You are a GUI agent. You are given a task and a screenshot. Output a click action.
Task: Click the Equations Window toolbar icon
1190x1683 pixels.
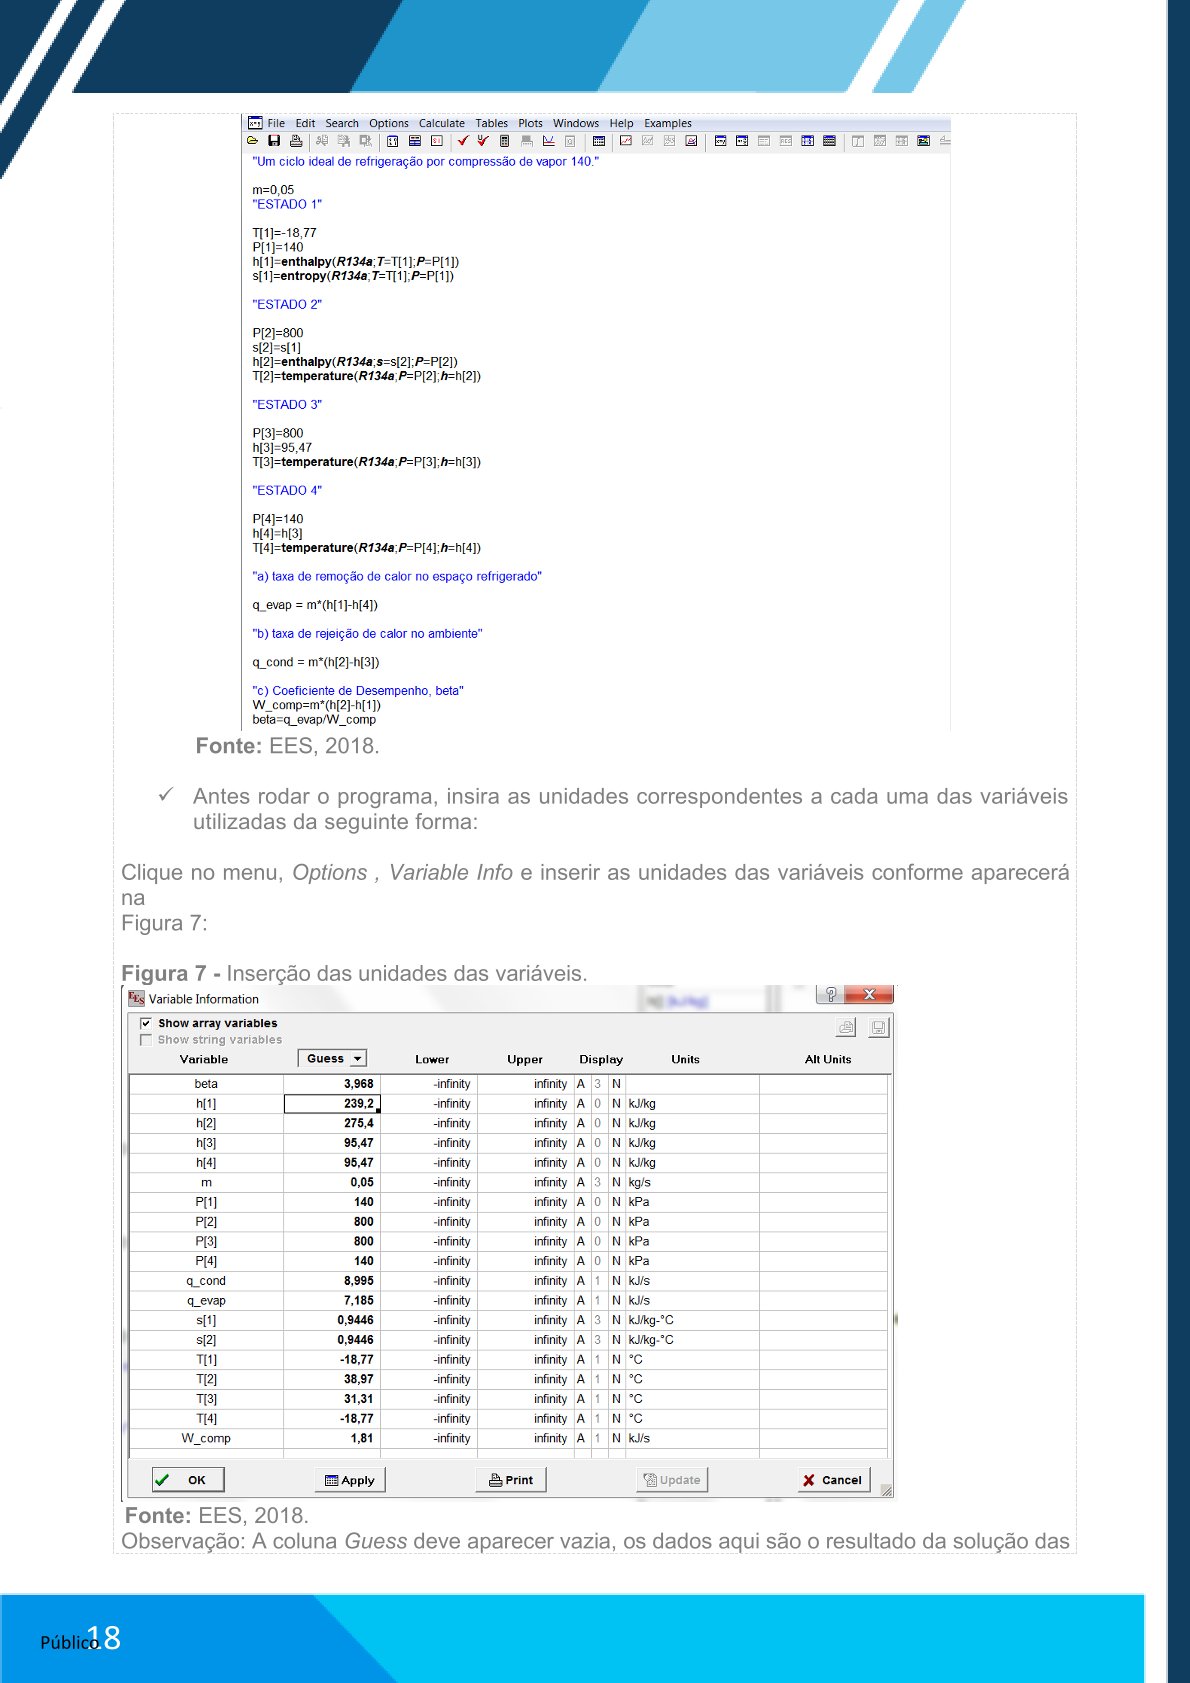[x=721, y=141]
